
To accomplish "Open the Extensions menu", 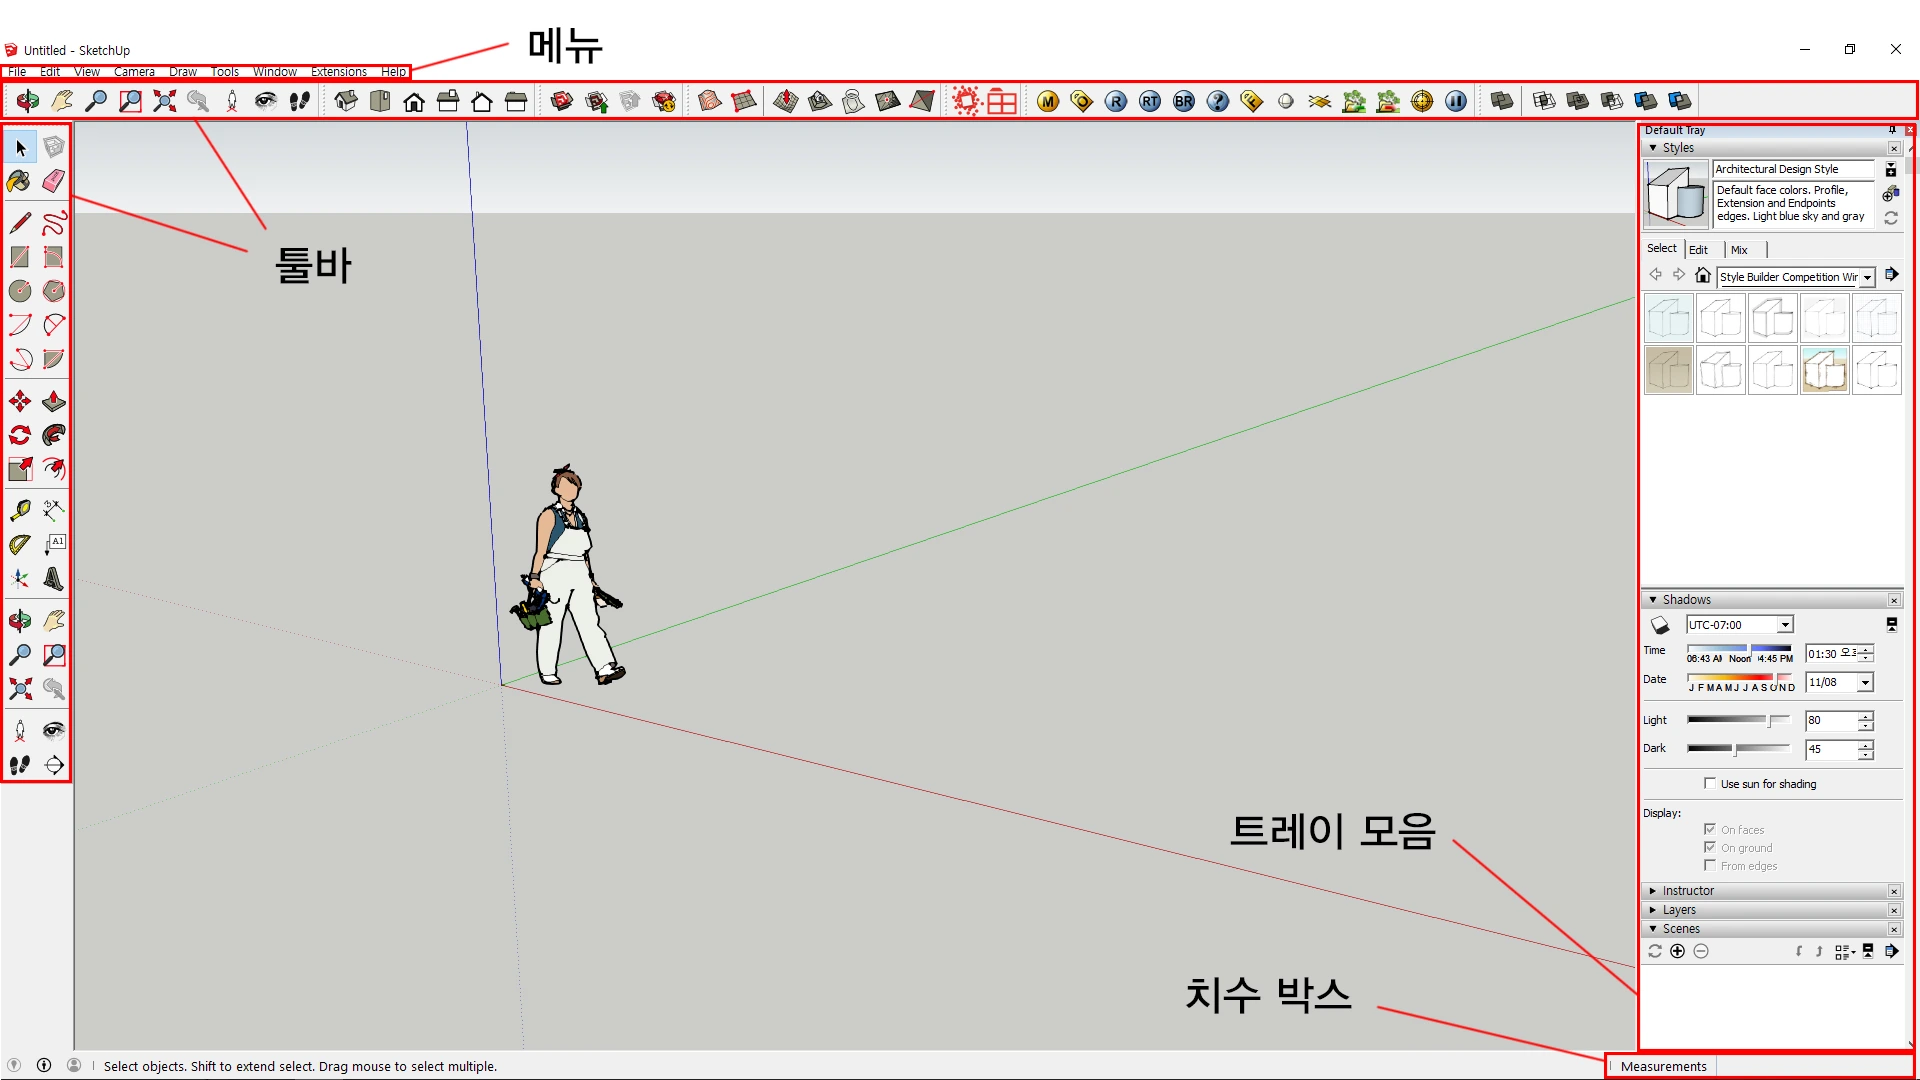I will [x=339, y=72].
